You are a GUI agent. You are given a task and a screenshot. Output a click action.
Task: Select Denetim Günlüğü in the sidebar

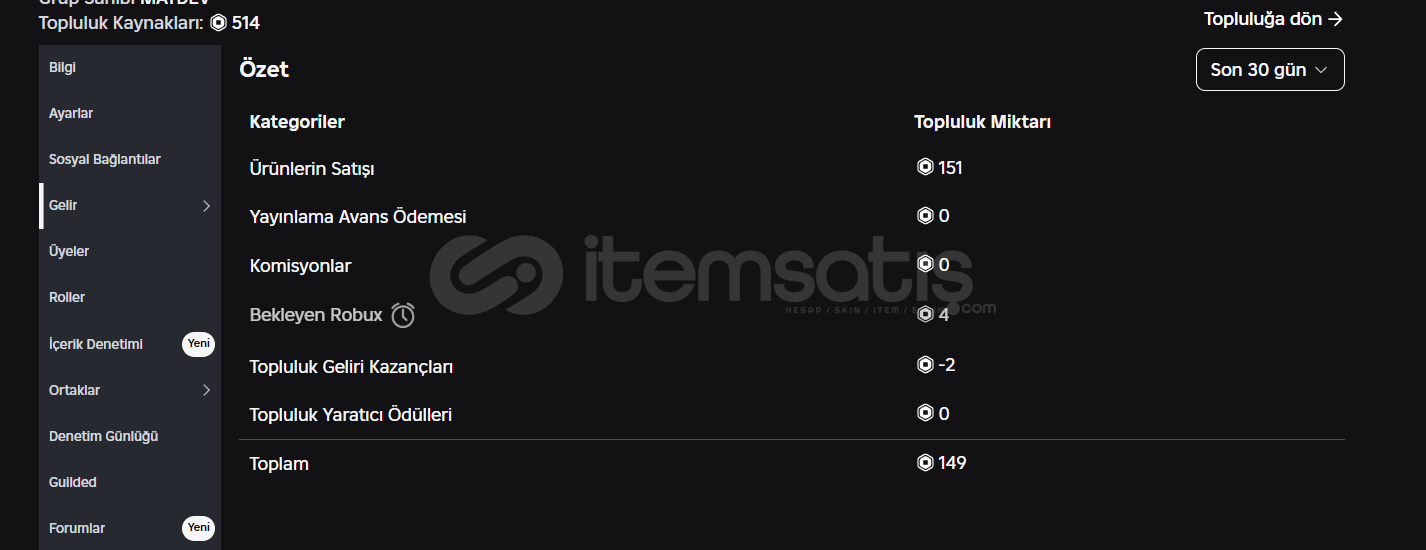pyautogui.click(x=104, y=436)
